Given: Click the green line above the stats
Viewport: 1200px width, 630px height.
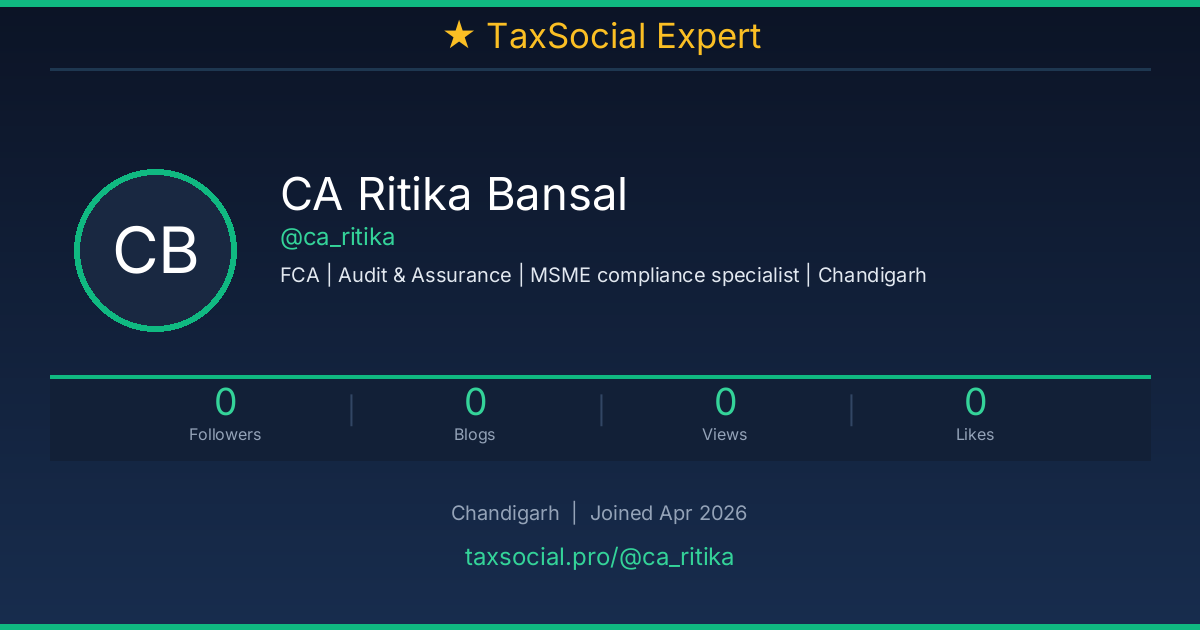Looking at the screenshot, I should (600, 377).
